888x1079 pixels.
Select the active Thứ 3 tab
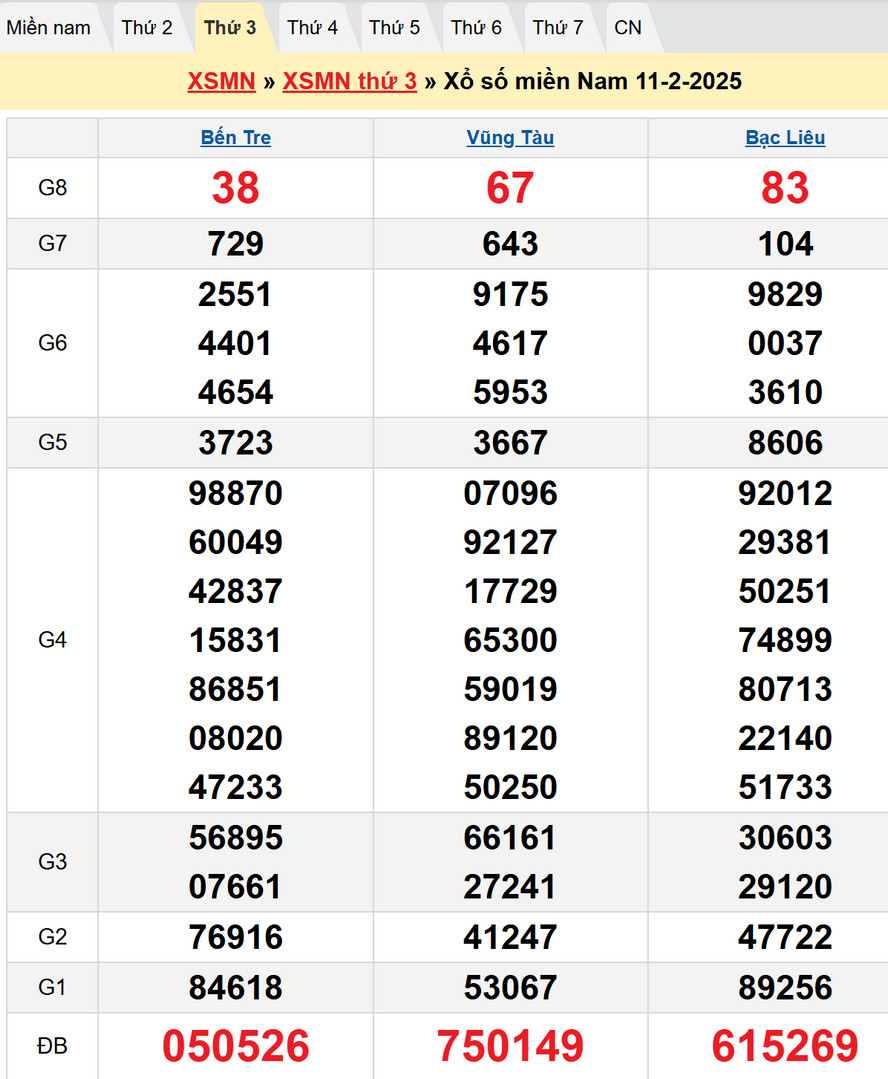point(230,27)
